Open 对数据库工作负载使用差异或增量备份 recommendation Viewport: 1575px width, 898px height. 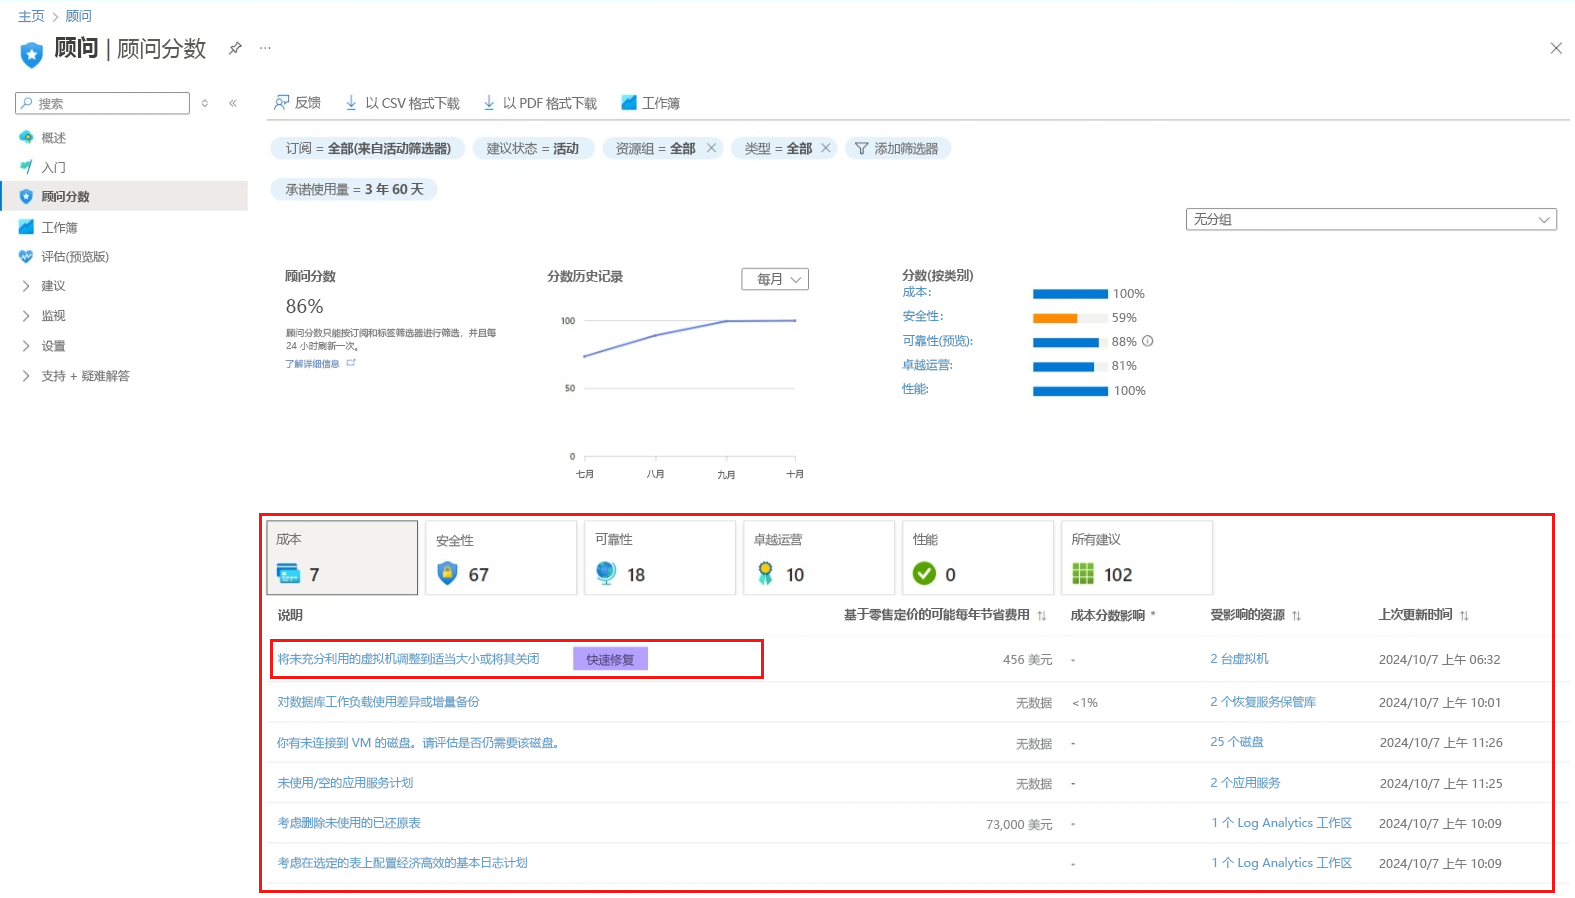(x=378, y=702)
